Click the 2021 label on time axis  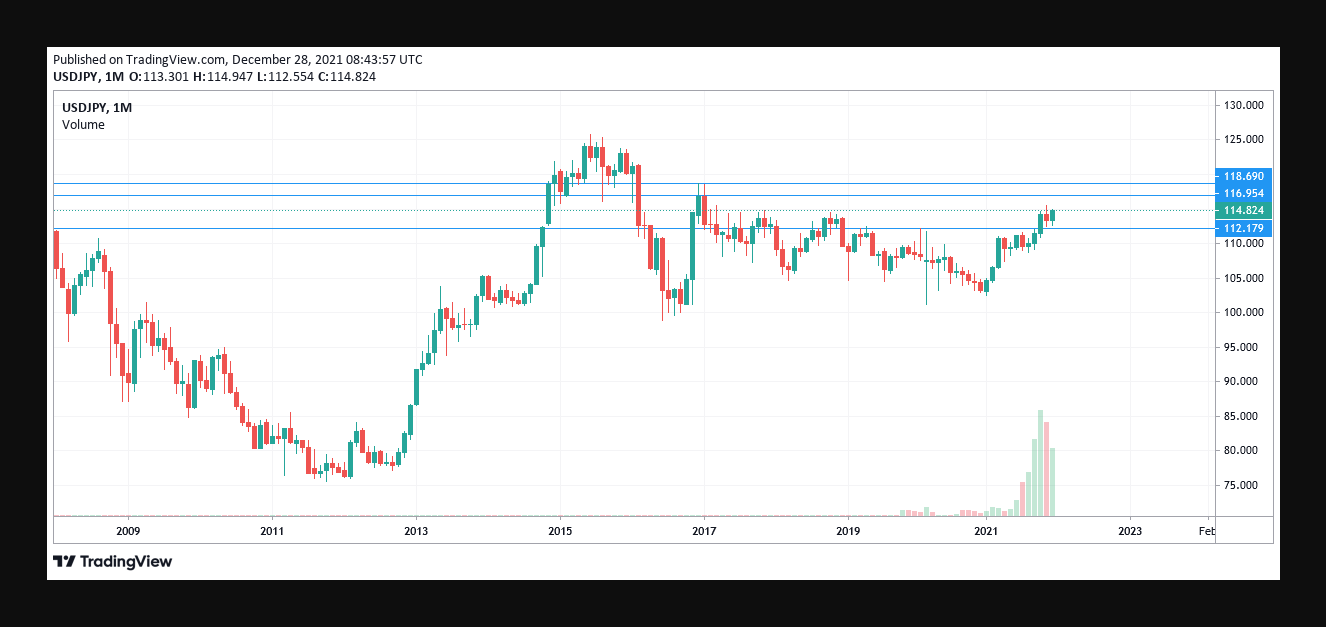(x=987, y=531)
